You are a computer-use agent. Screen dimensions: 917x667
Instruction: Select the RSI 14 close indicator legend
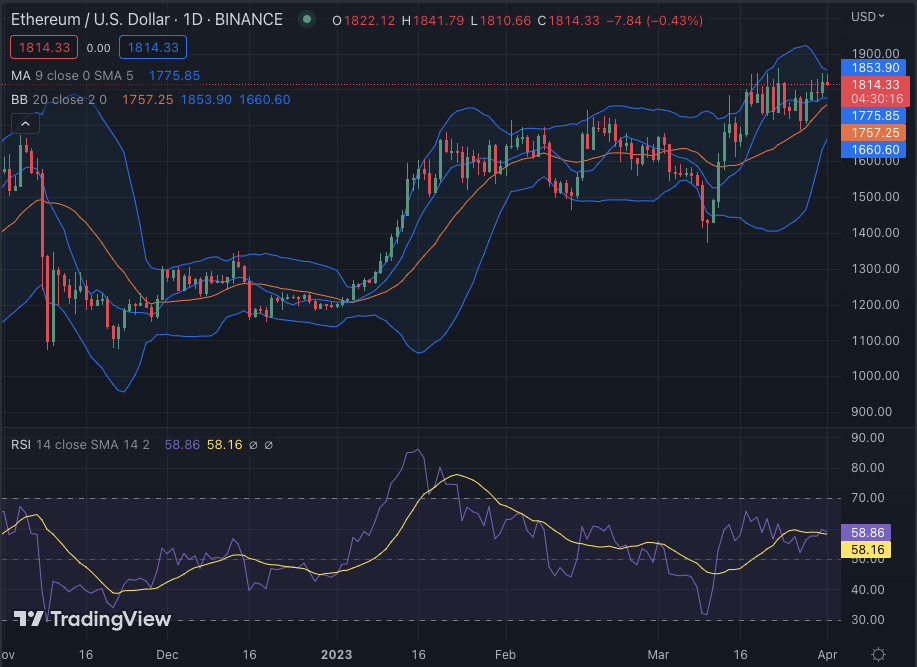click(x=80, y=445)
